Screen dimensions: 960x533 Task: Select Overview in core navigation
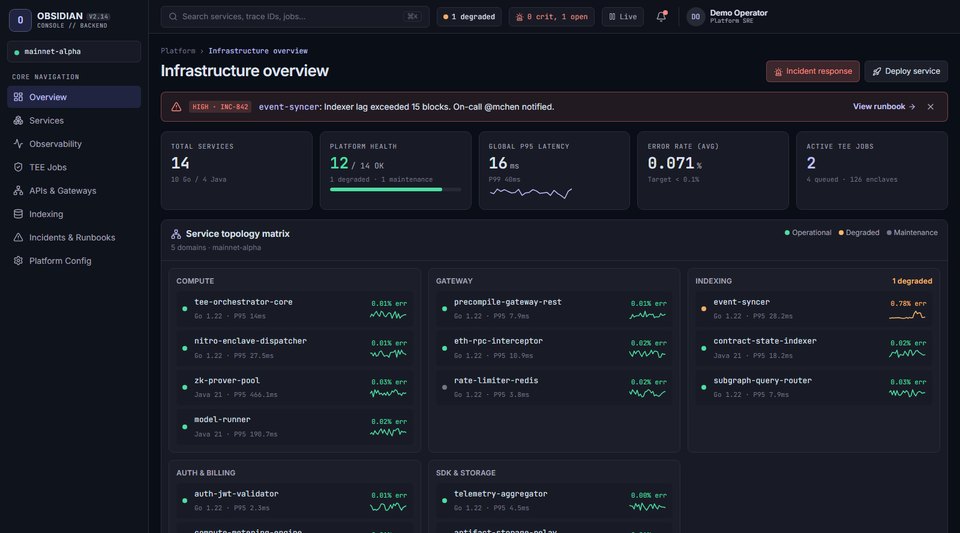click(x=74, y=97)
